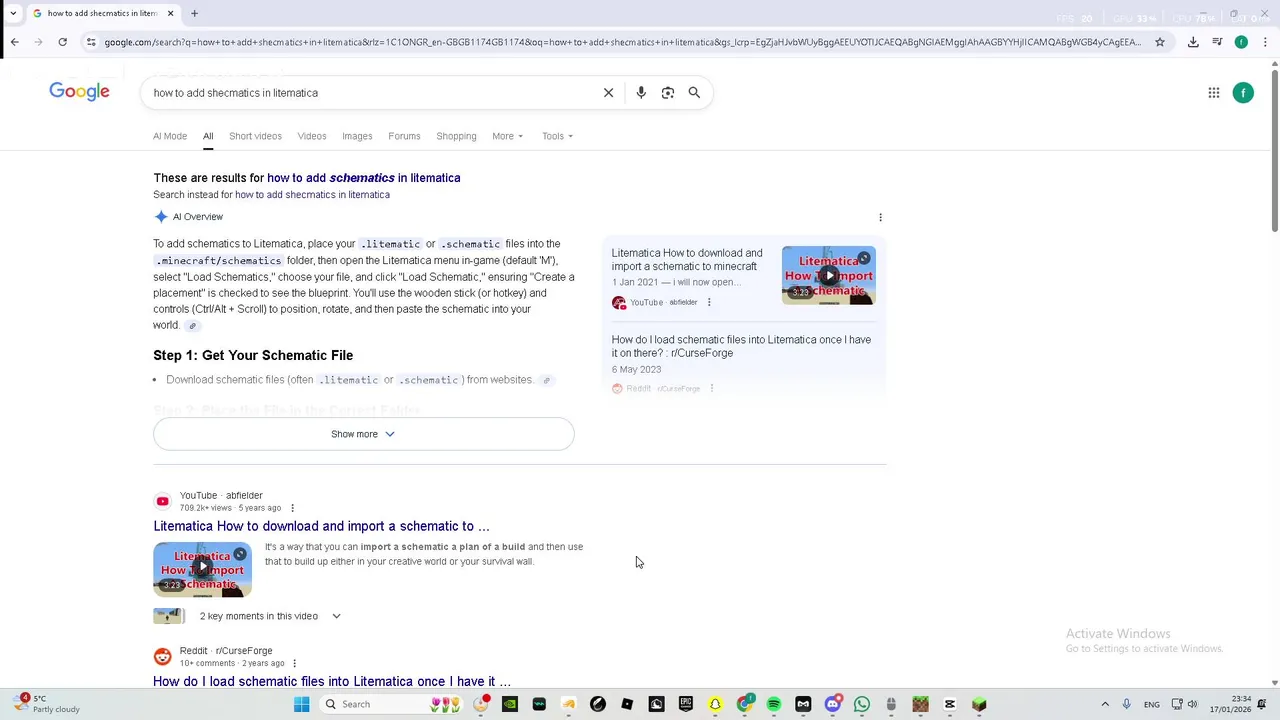1280x720 pixels.
Task: Start voice search with microphone icon
Action: point(641,93)
